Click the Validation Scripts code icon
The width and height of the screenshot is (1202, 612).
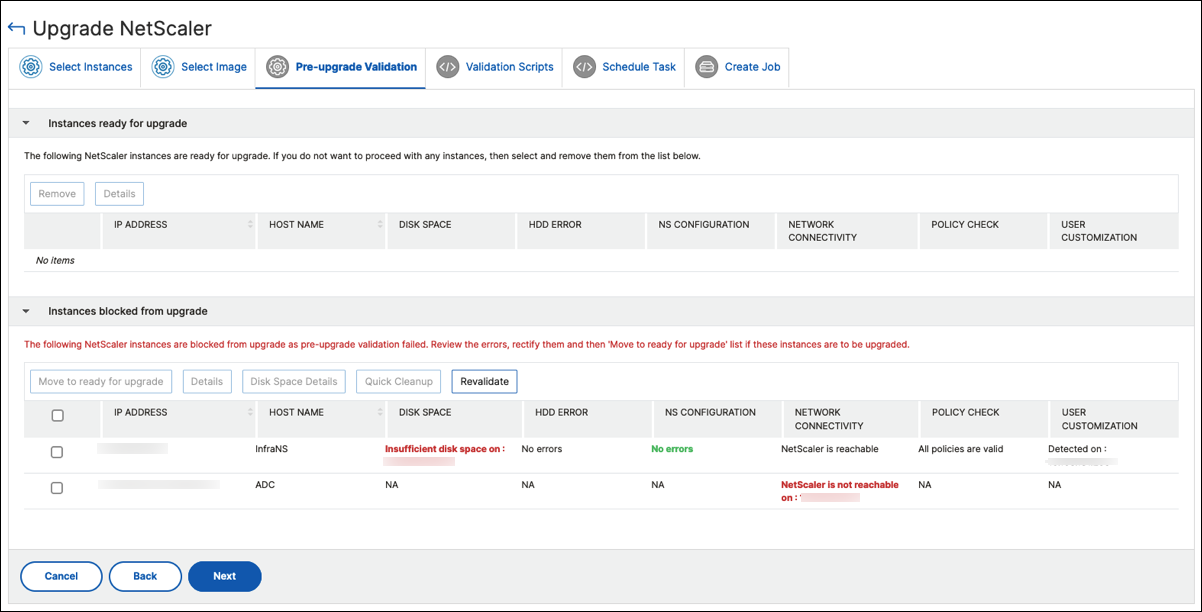(448, 67)
